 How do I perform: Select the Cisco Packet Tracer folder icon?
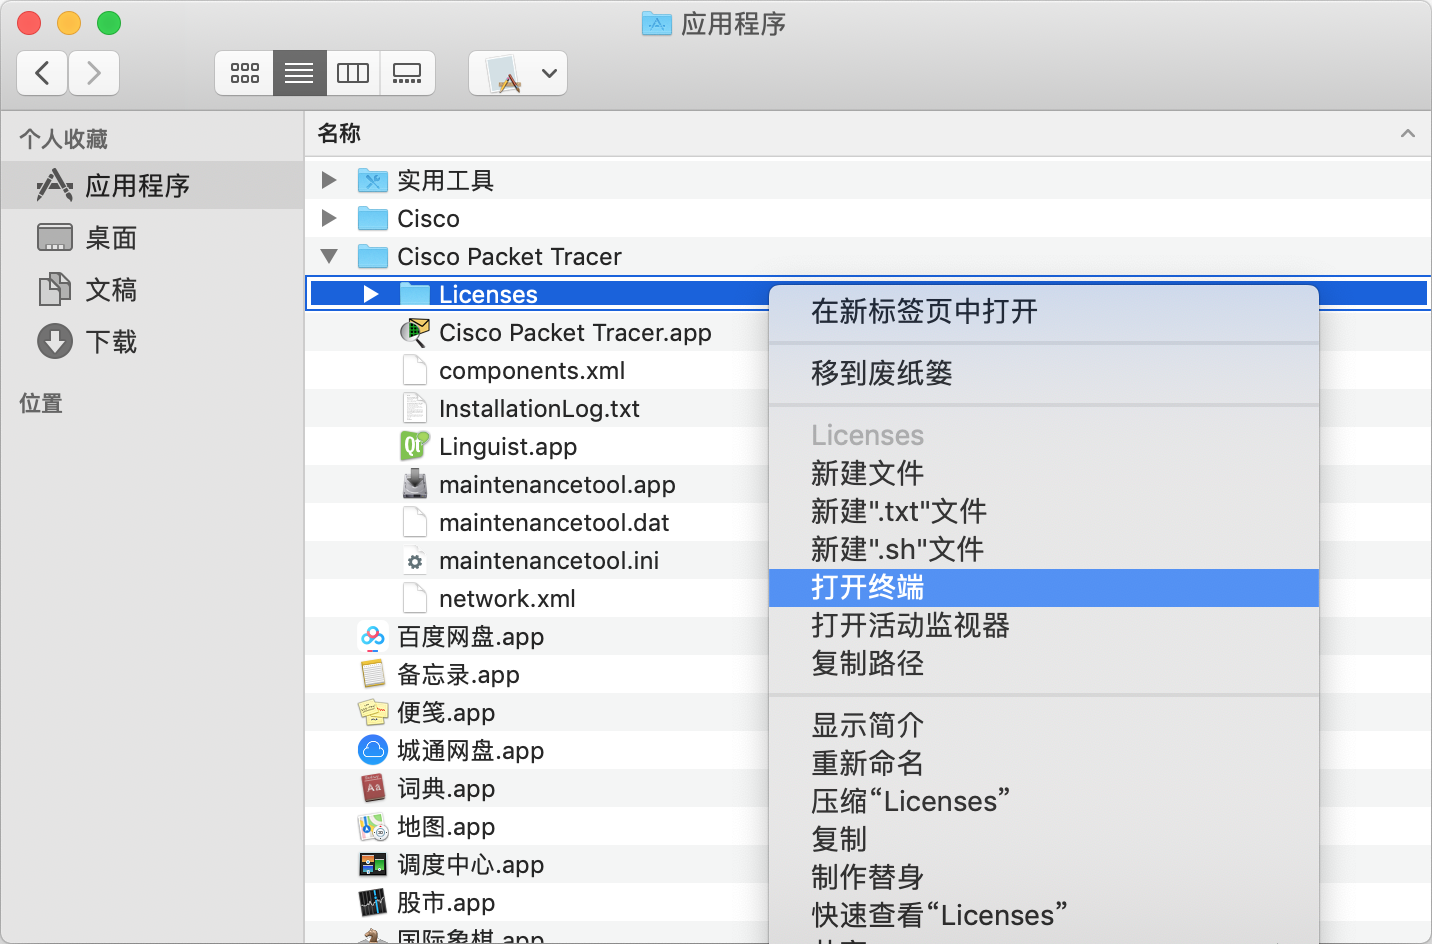373,256
